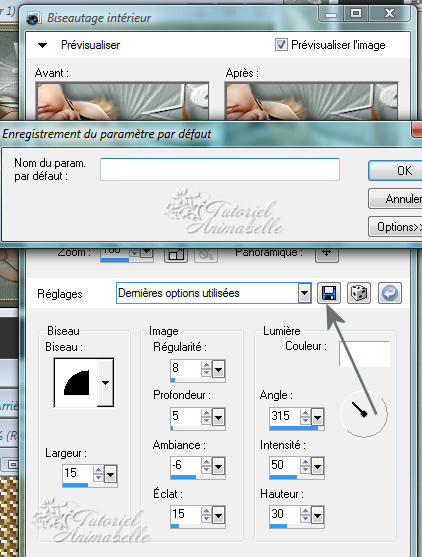422x557 pixels.
Task: Click the randomize parameters dice icon
Action: pos(359,293)
